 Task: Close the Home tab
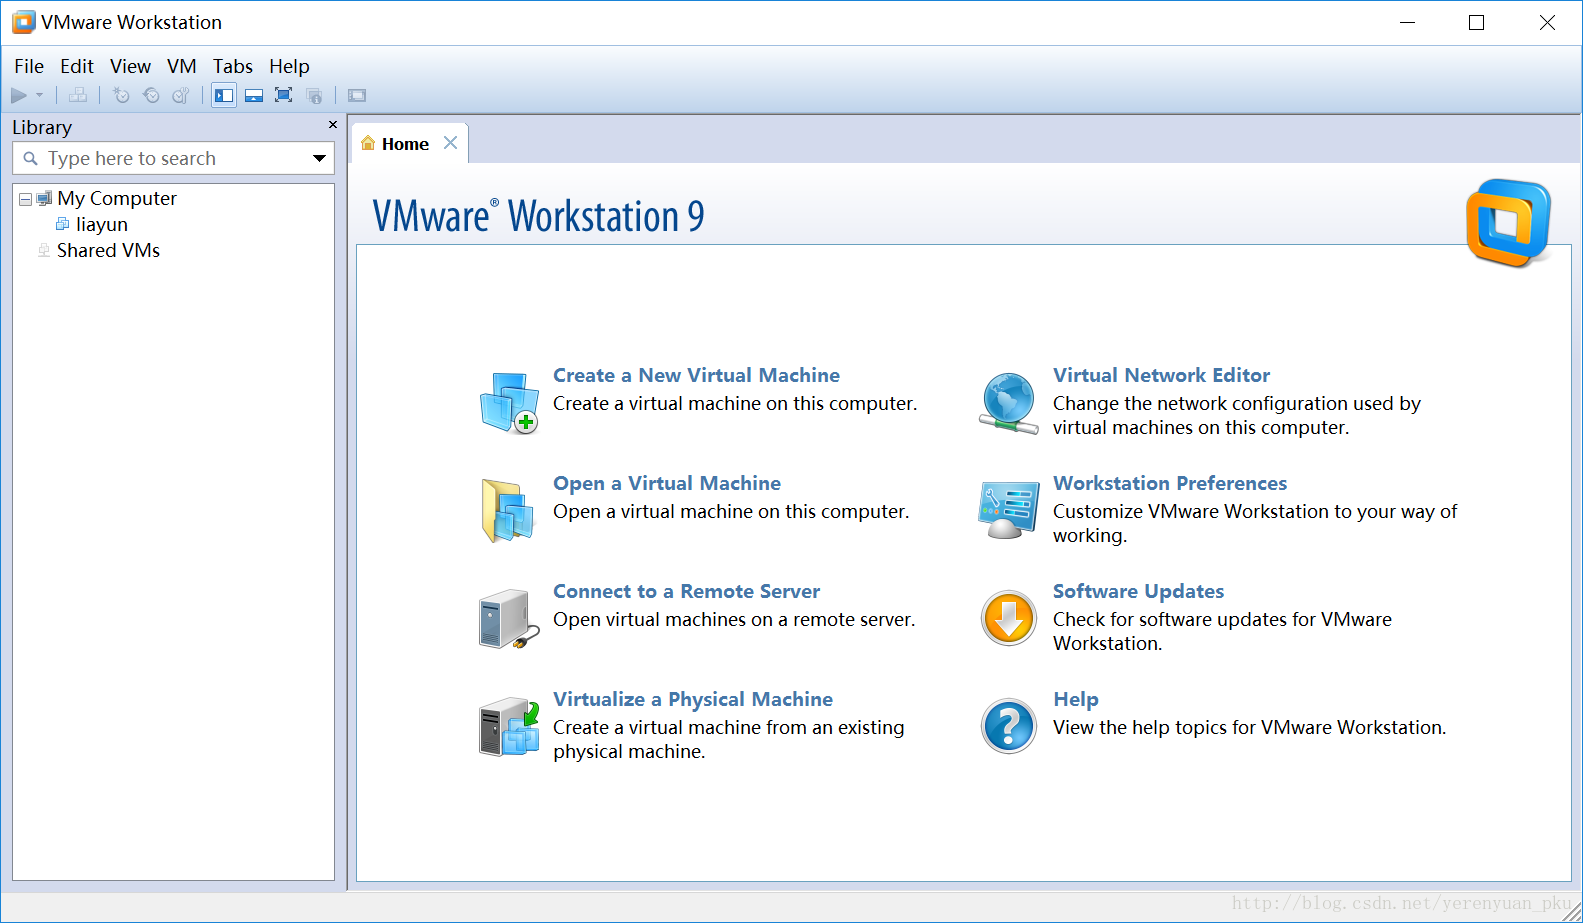pyautogui.click(x=451, y=143)
